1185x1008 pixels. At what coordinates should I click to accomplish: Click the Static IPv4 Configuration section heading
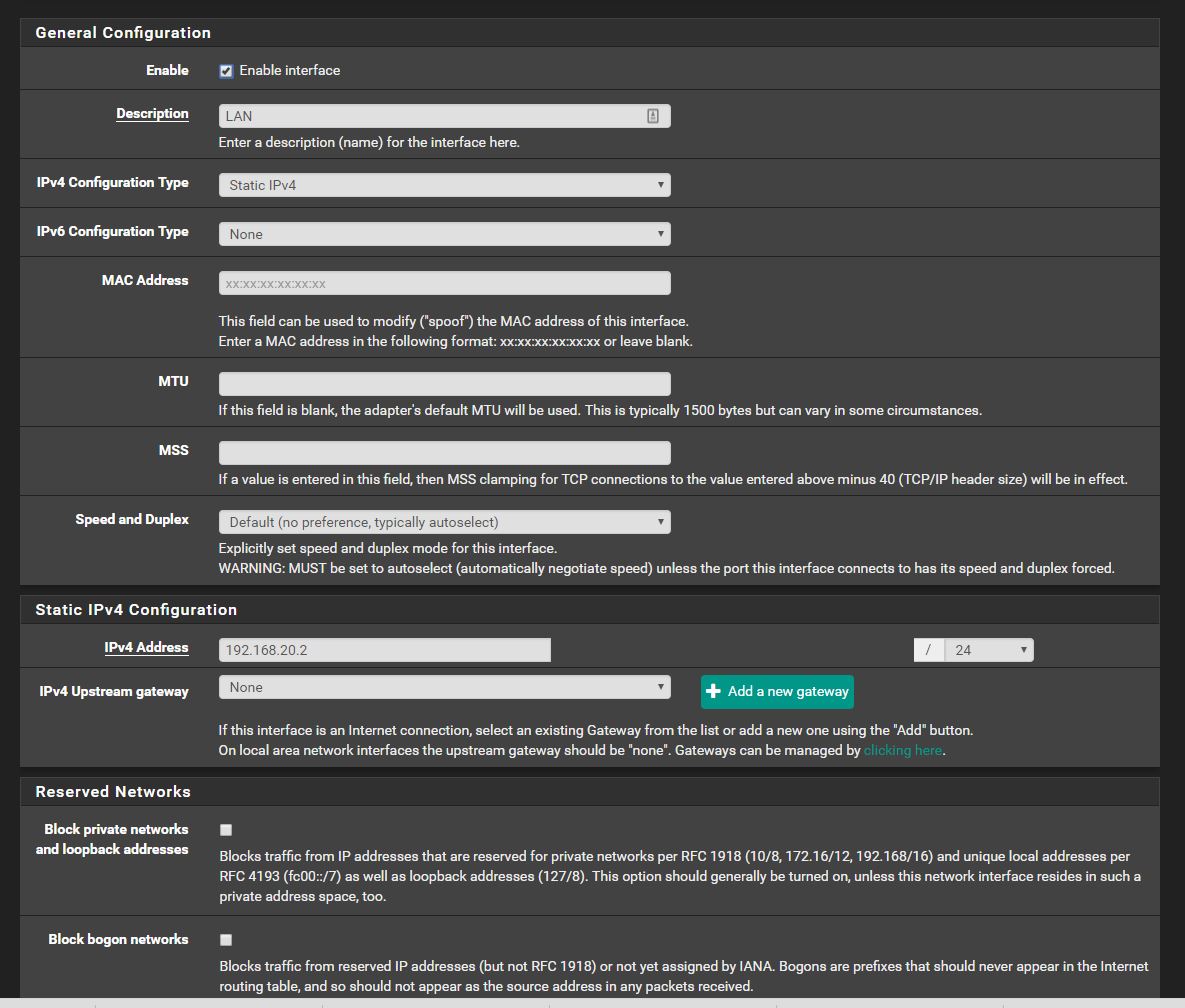click(x=136, y=610)
